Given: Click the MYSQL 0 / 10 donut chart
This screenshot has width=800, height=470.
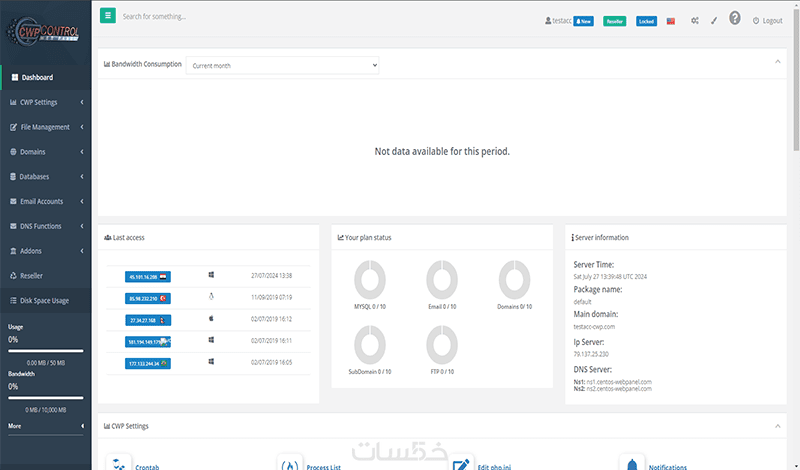Looking at the screenshot, I should 370,280.
